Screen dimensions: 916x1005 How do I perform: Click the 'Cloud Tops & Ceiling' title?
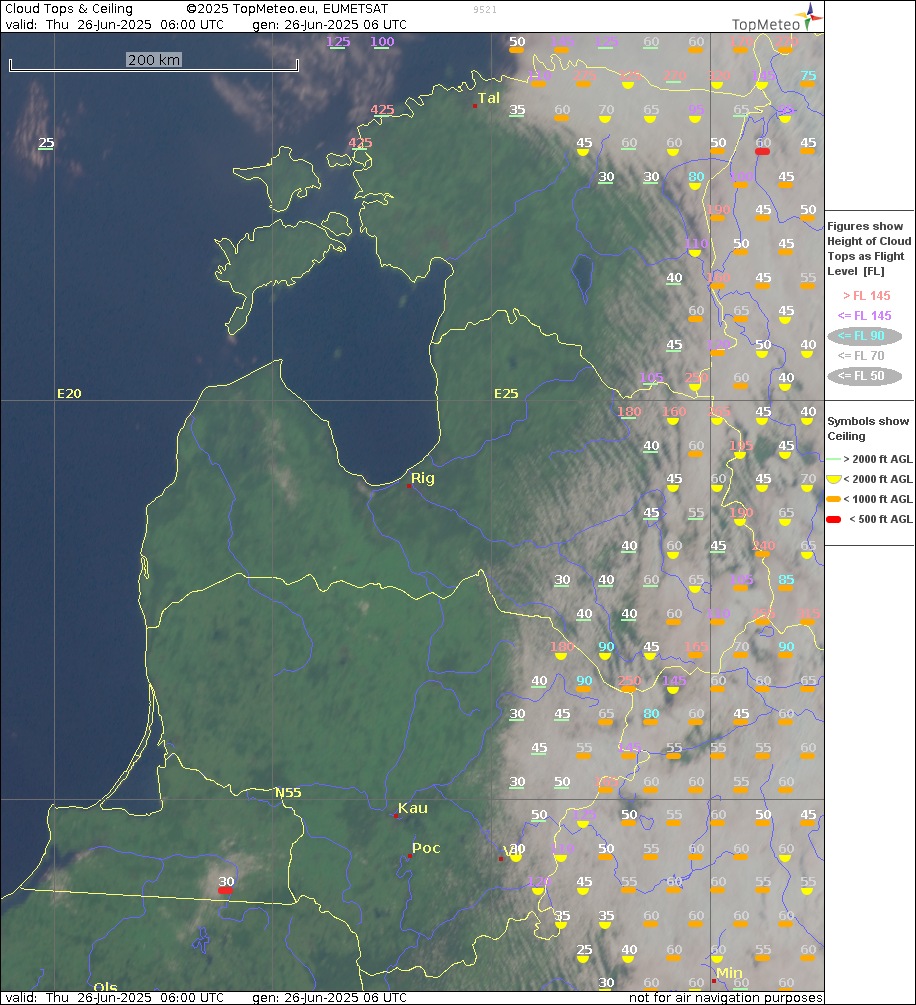[69, 9]
